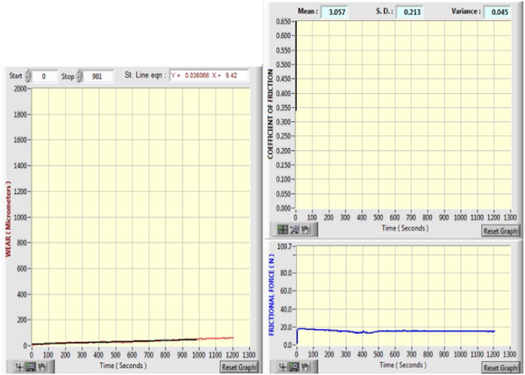Click Reset Graph under Coefficient of Friction graph
The height and width of the screenshot is (375, 525).
pos(500,231)
